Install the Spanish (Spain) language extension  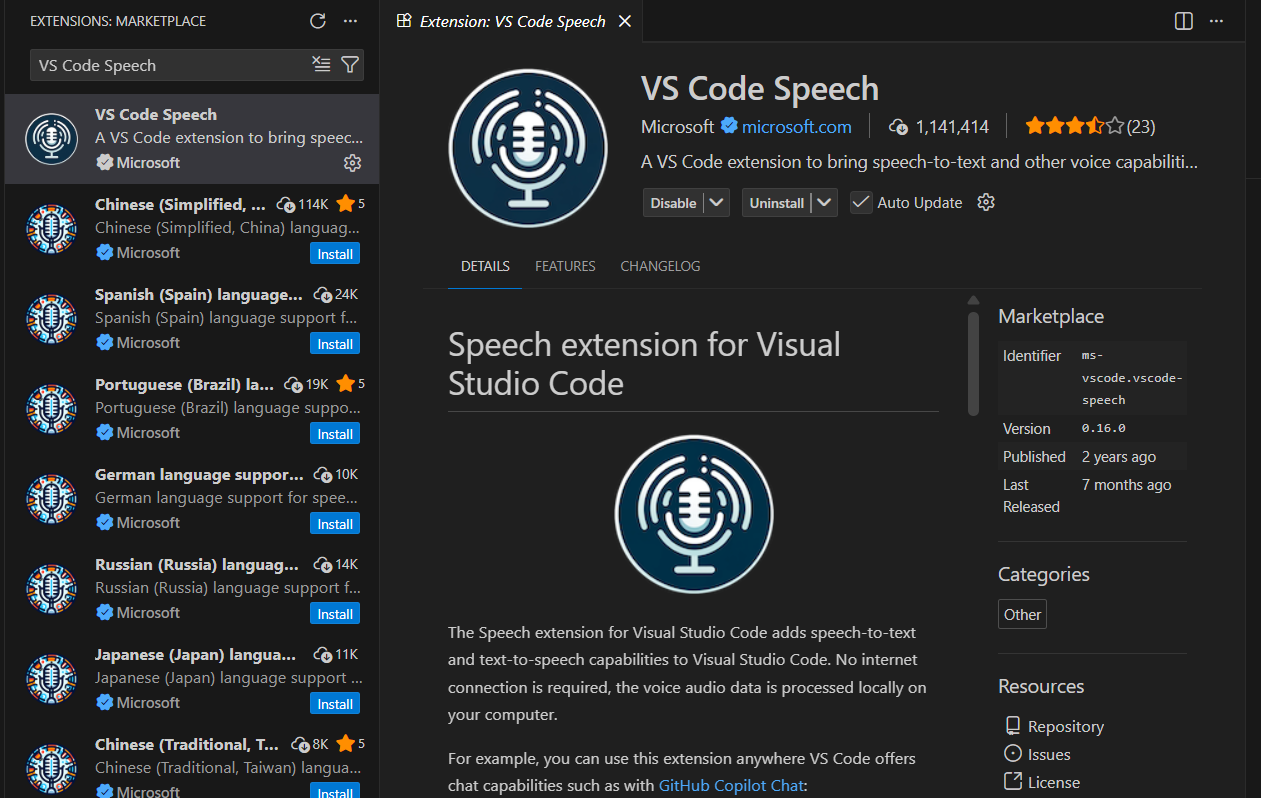pos(335,344)
